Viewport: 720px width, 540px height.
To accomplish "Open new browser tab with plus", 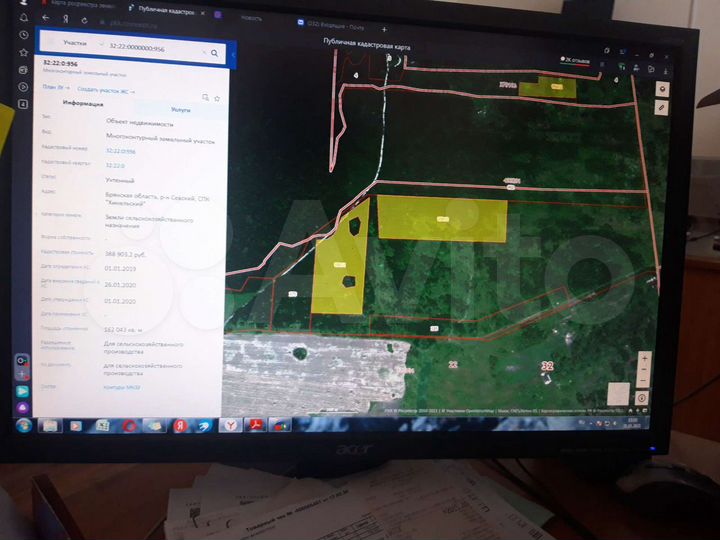I will (x=384, y=30).
